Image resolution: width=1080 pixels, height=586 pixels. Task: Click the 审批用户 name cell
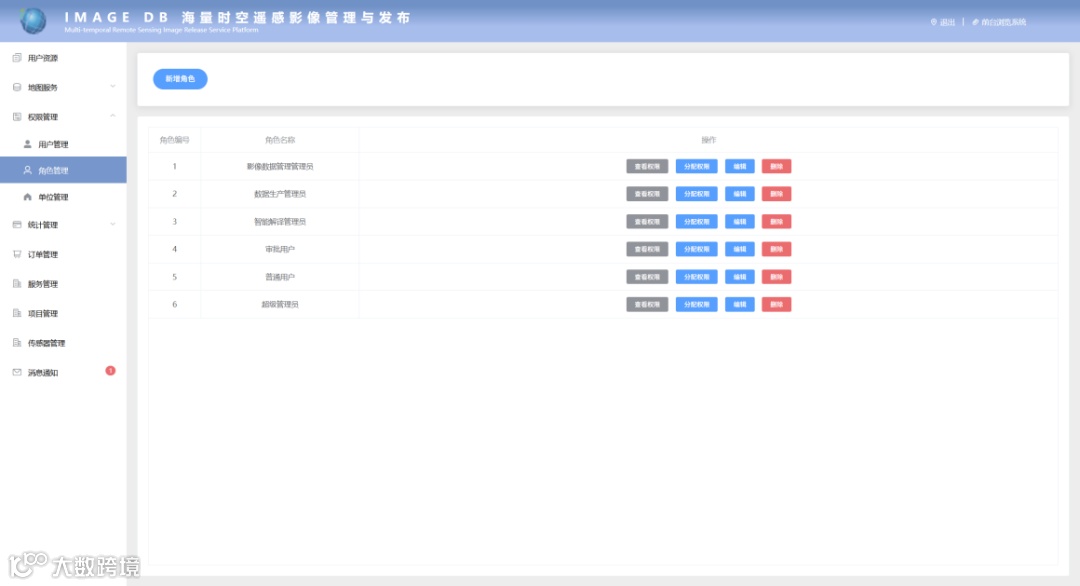[x=280, y=249]
